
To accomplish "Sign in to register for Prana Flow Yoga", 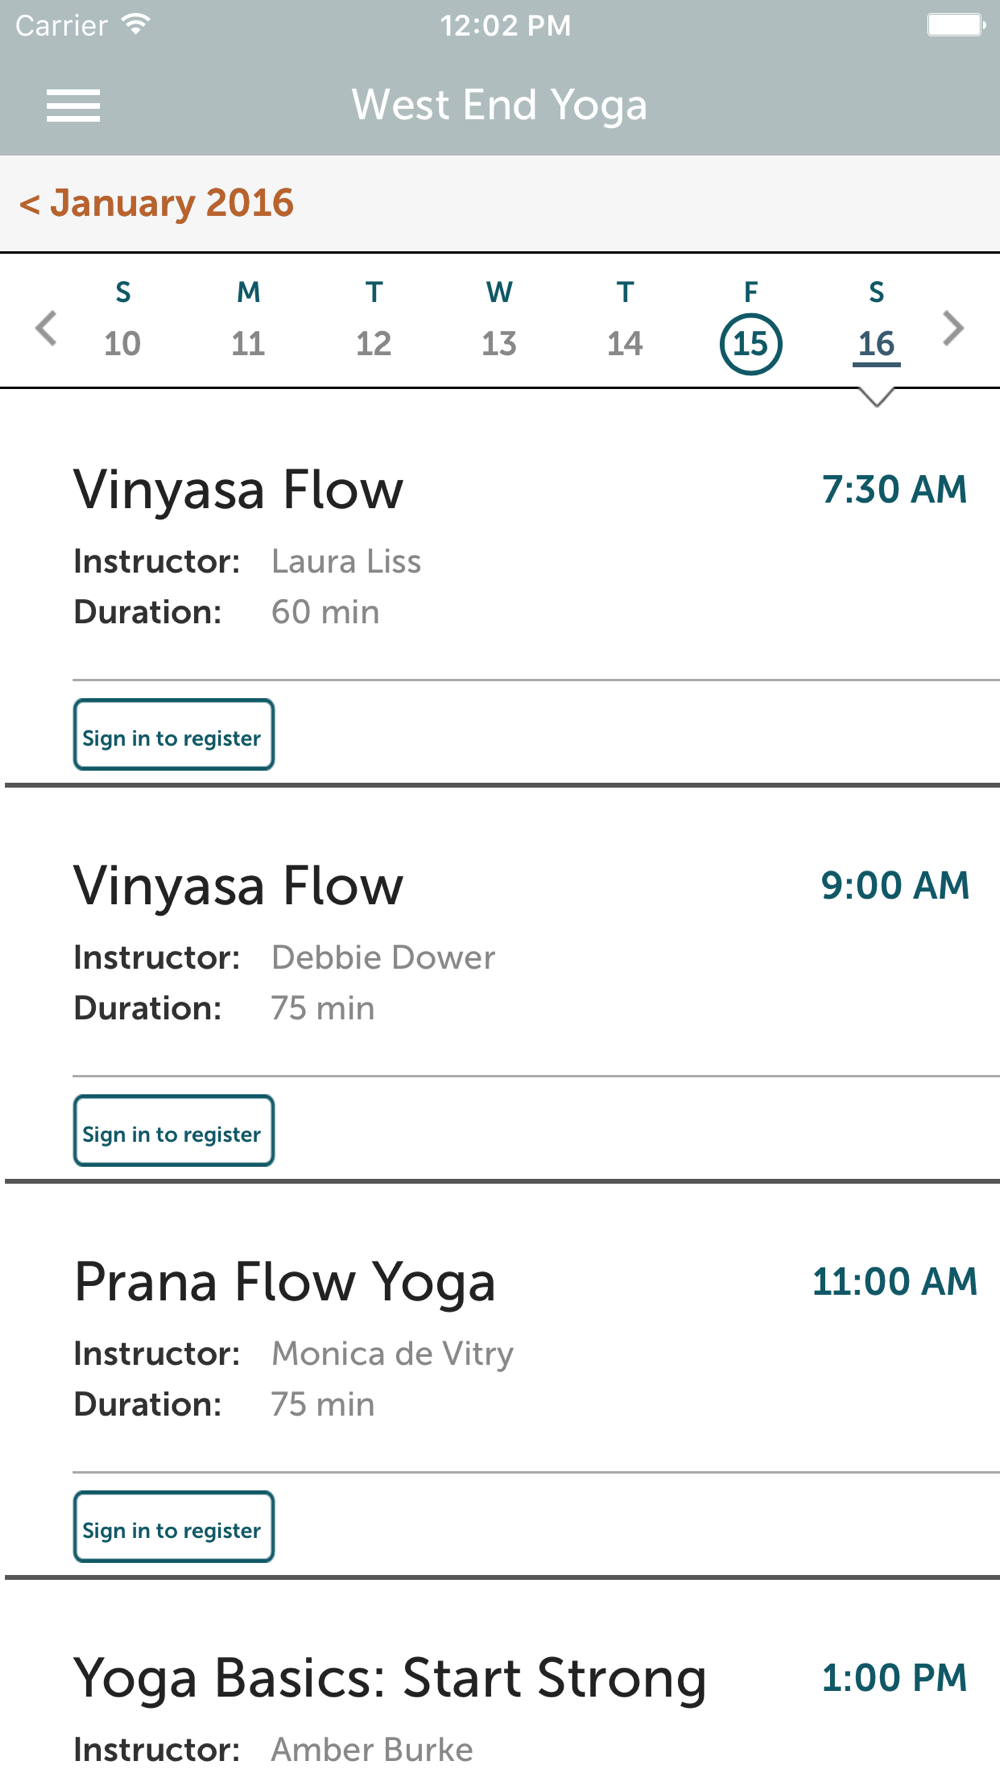I will (174, 1527).
